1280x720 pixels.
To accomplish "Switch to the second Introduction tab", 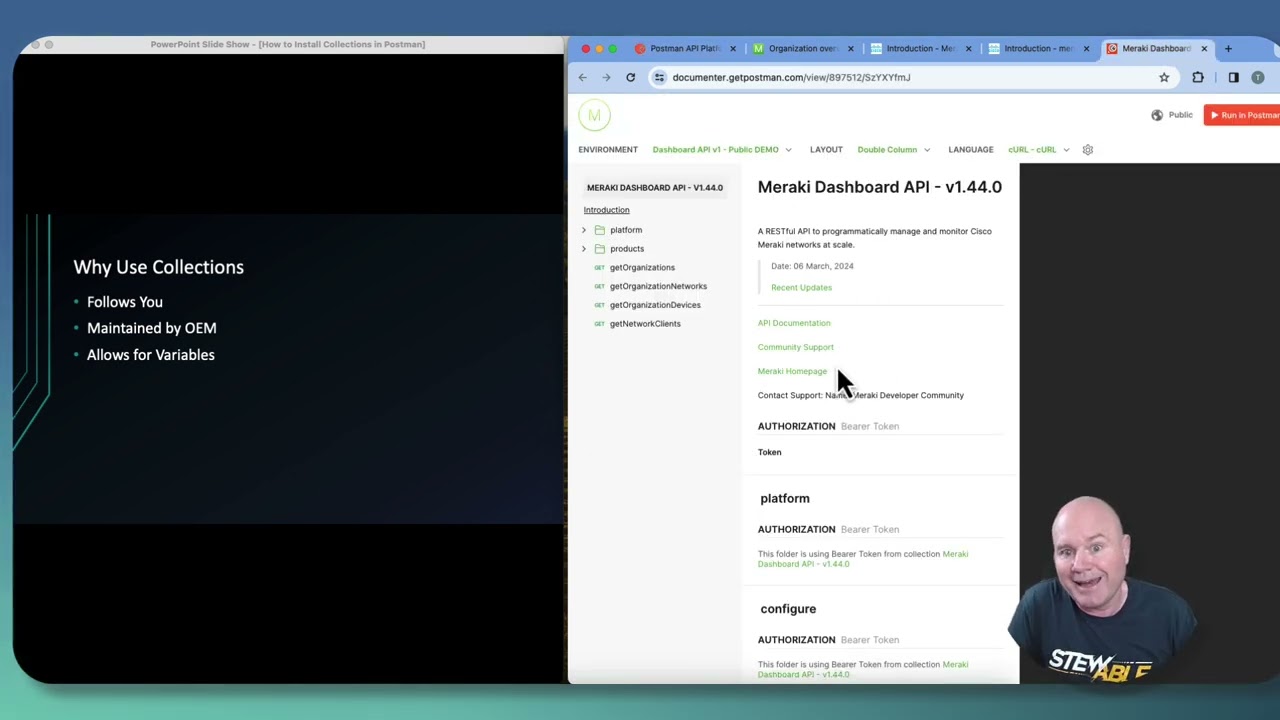I will pos(1038,48).
